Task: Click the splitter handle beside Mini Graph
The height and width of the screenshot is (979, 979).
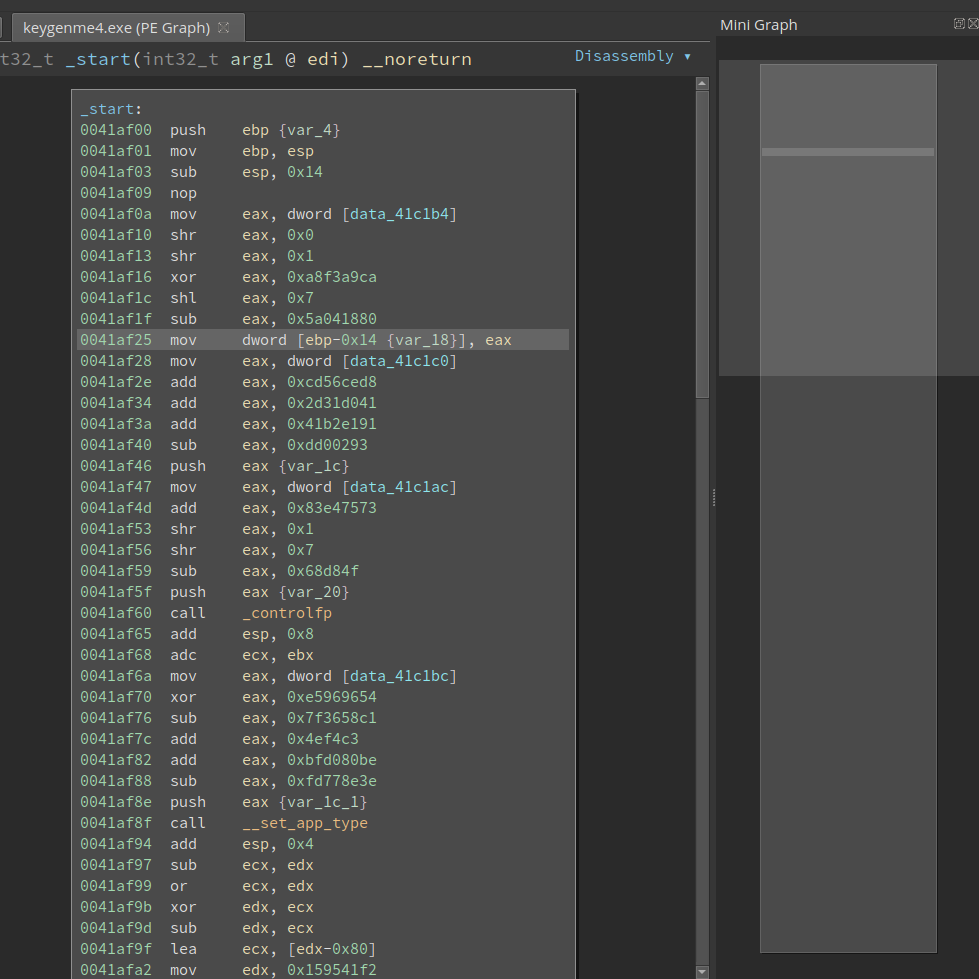Action: click(714, 497)
